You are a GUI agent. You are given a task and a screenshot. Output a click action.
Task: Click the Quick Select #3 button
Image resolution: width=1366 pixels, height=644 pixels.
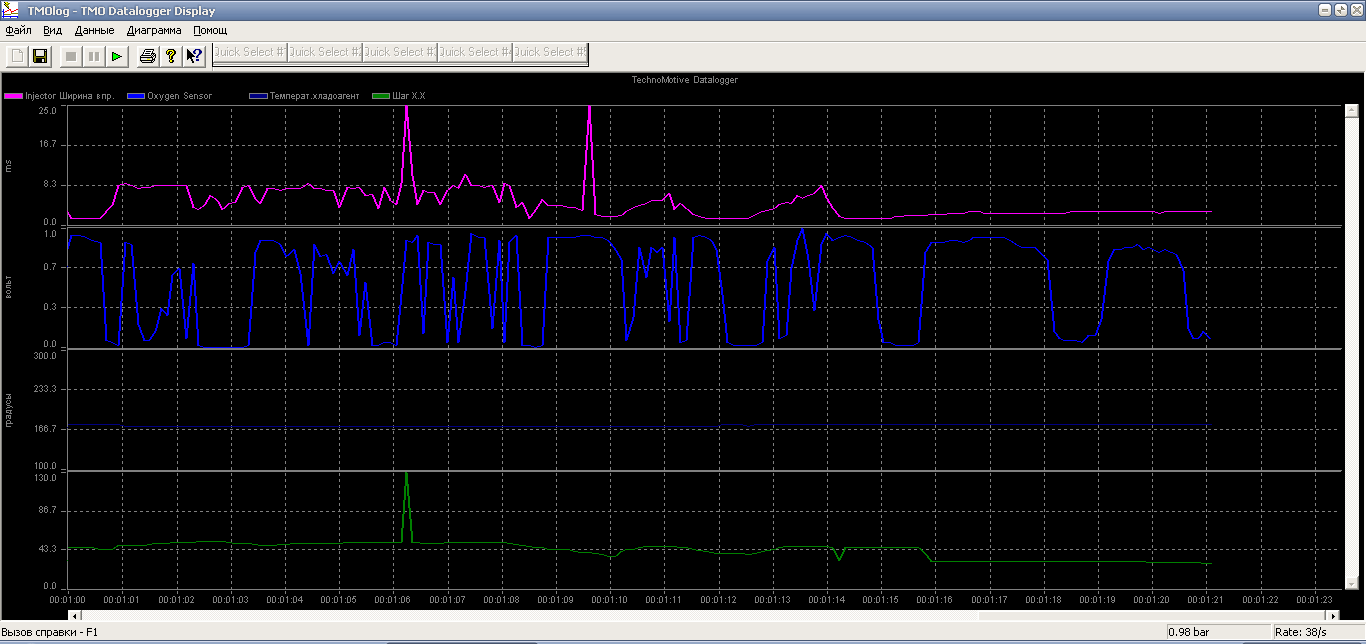click(x=400, y=52)
